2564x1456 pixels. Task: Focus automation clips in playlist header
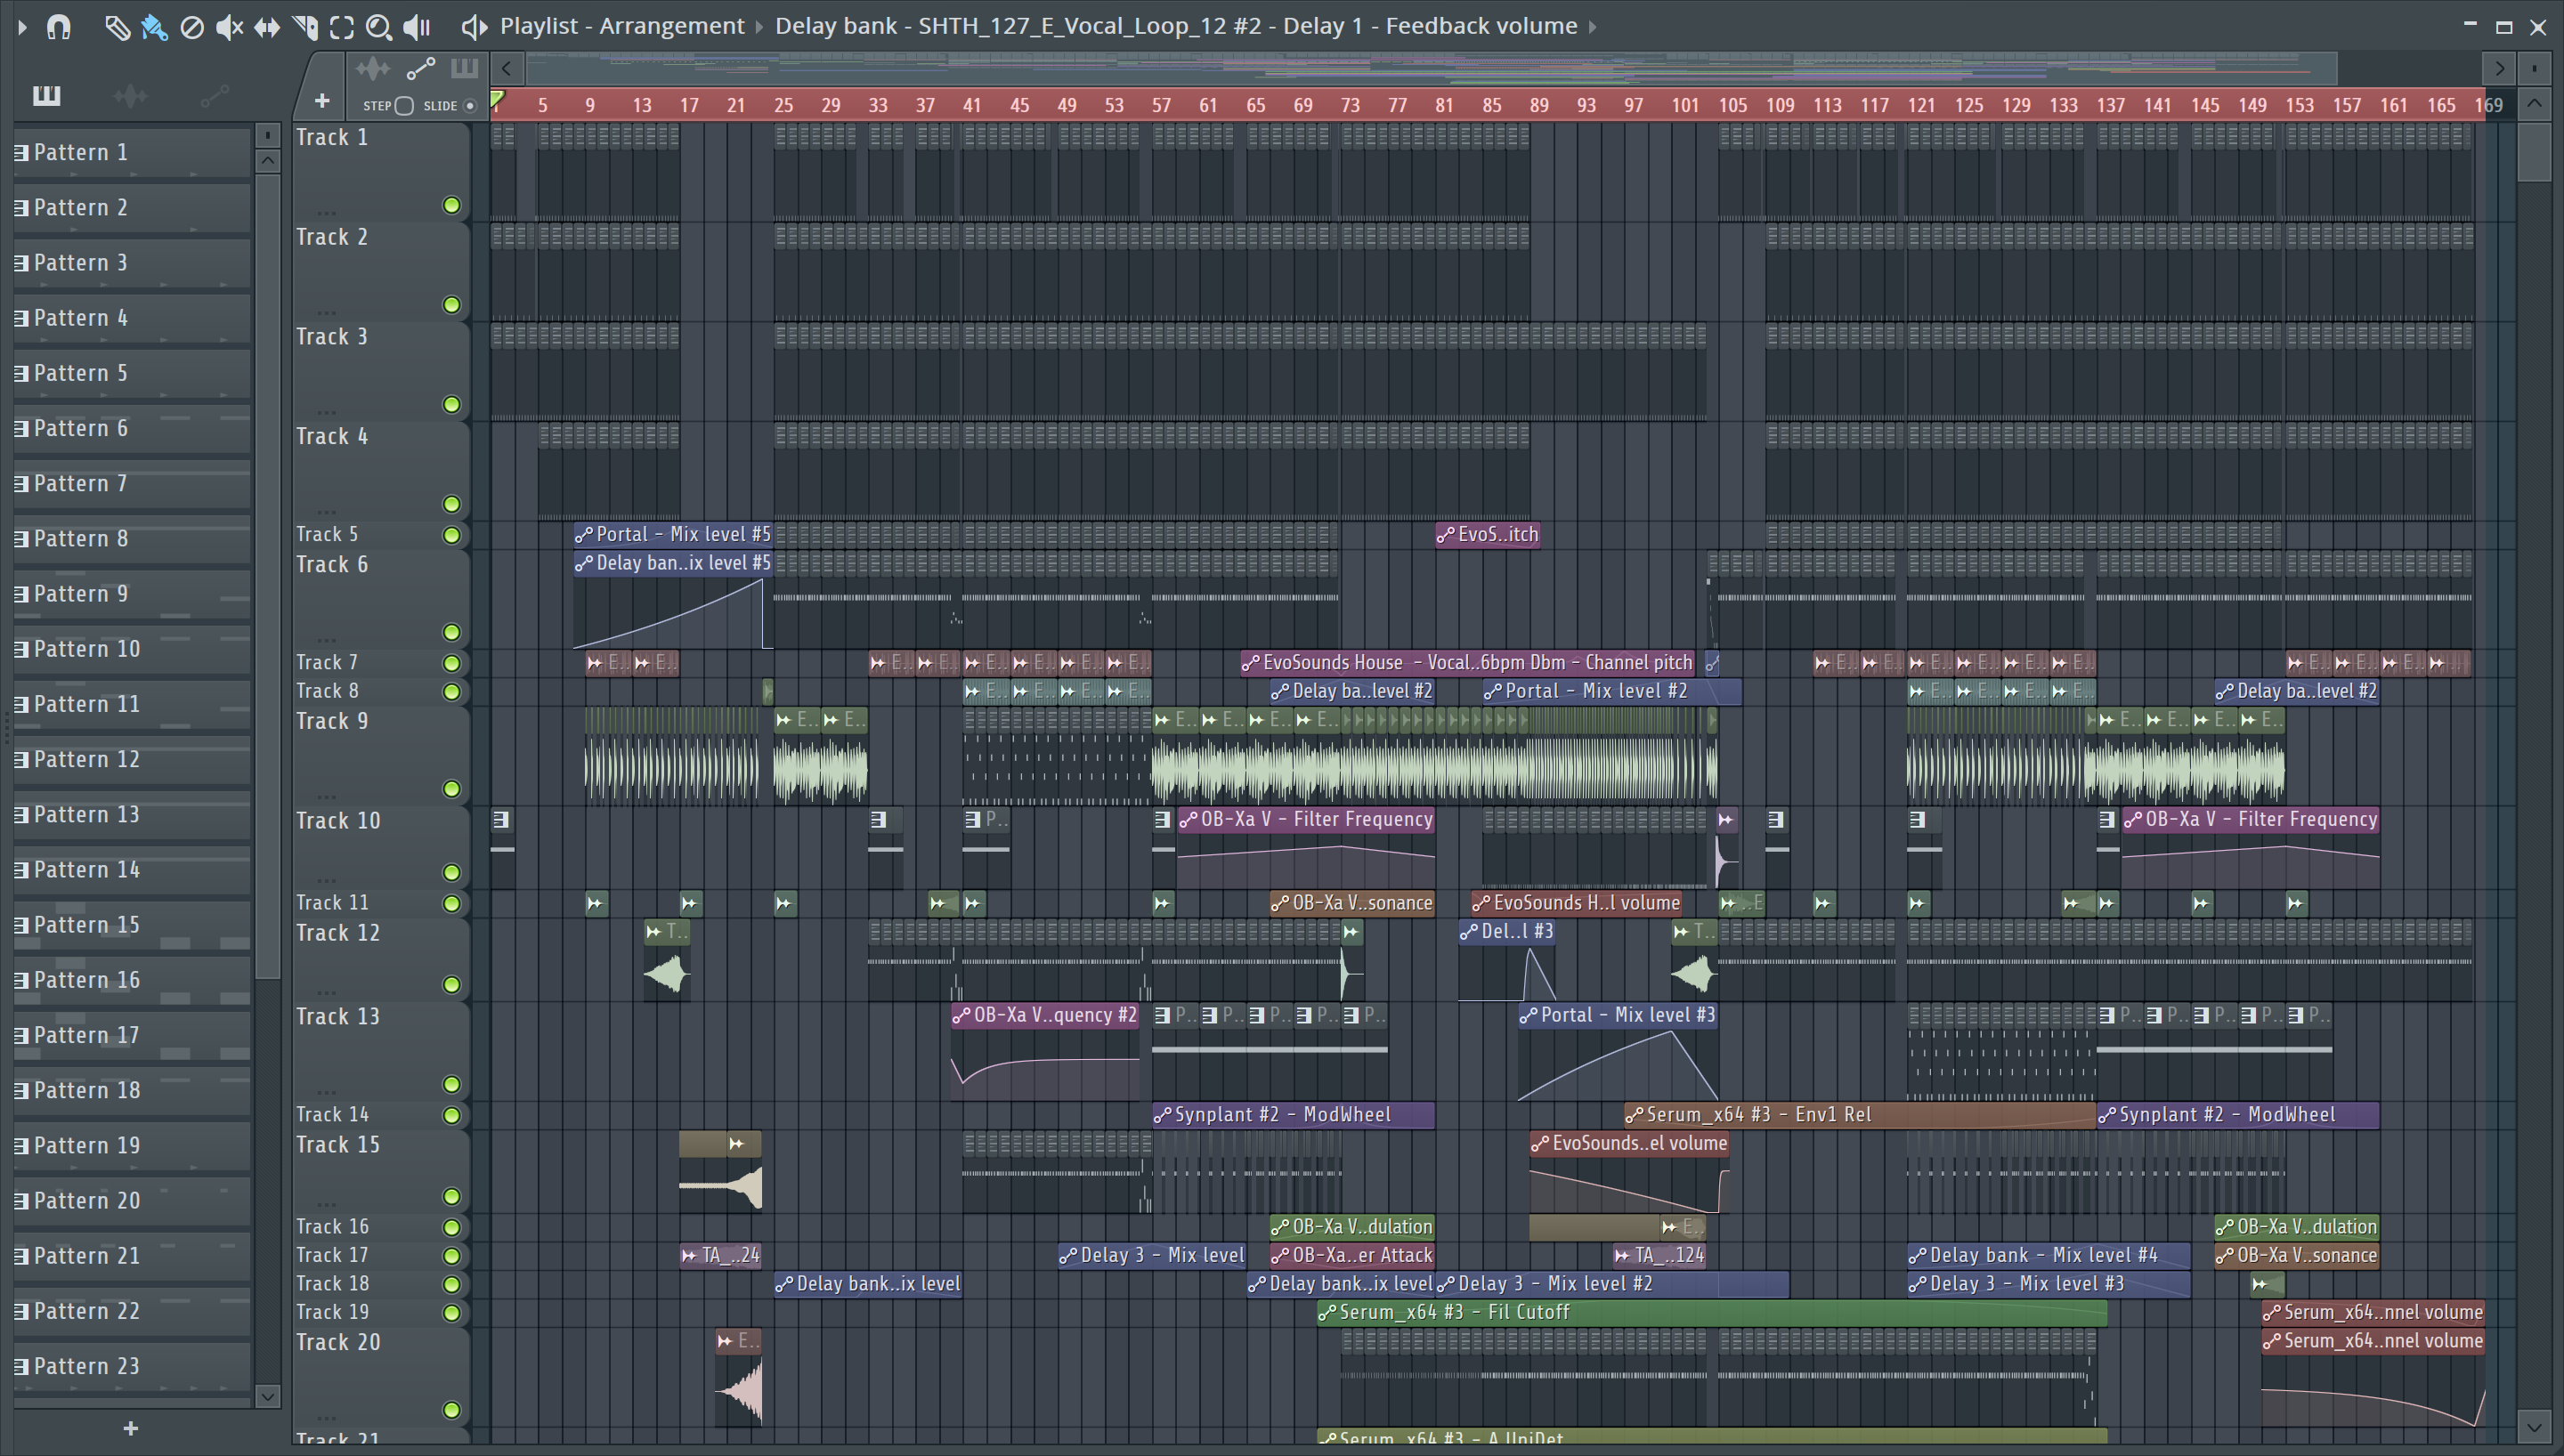pos(420,68)
